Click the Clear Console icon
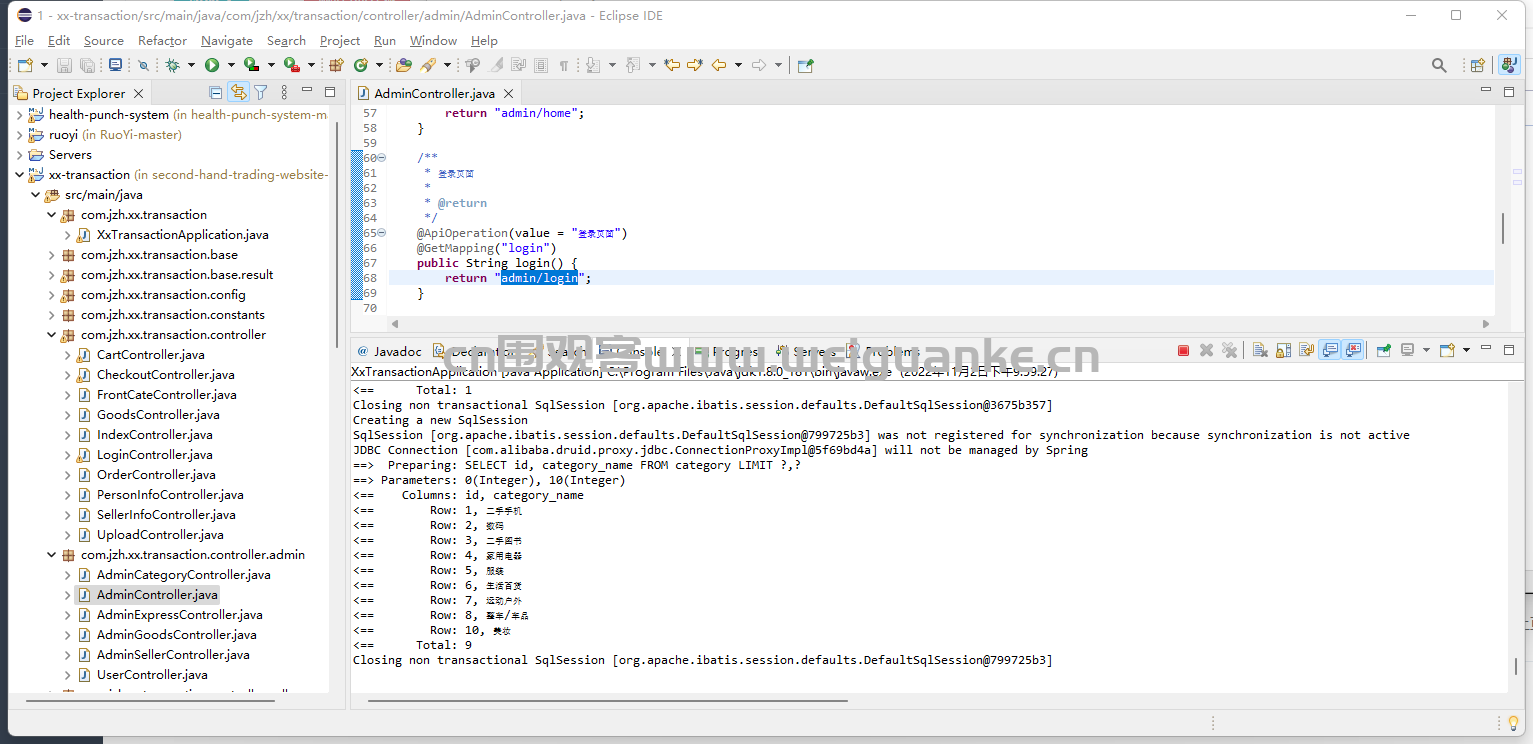The image size is (1533, 744). pos(1260,350)
